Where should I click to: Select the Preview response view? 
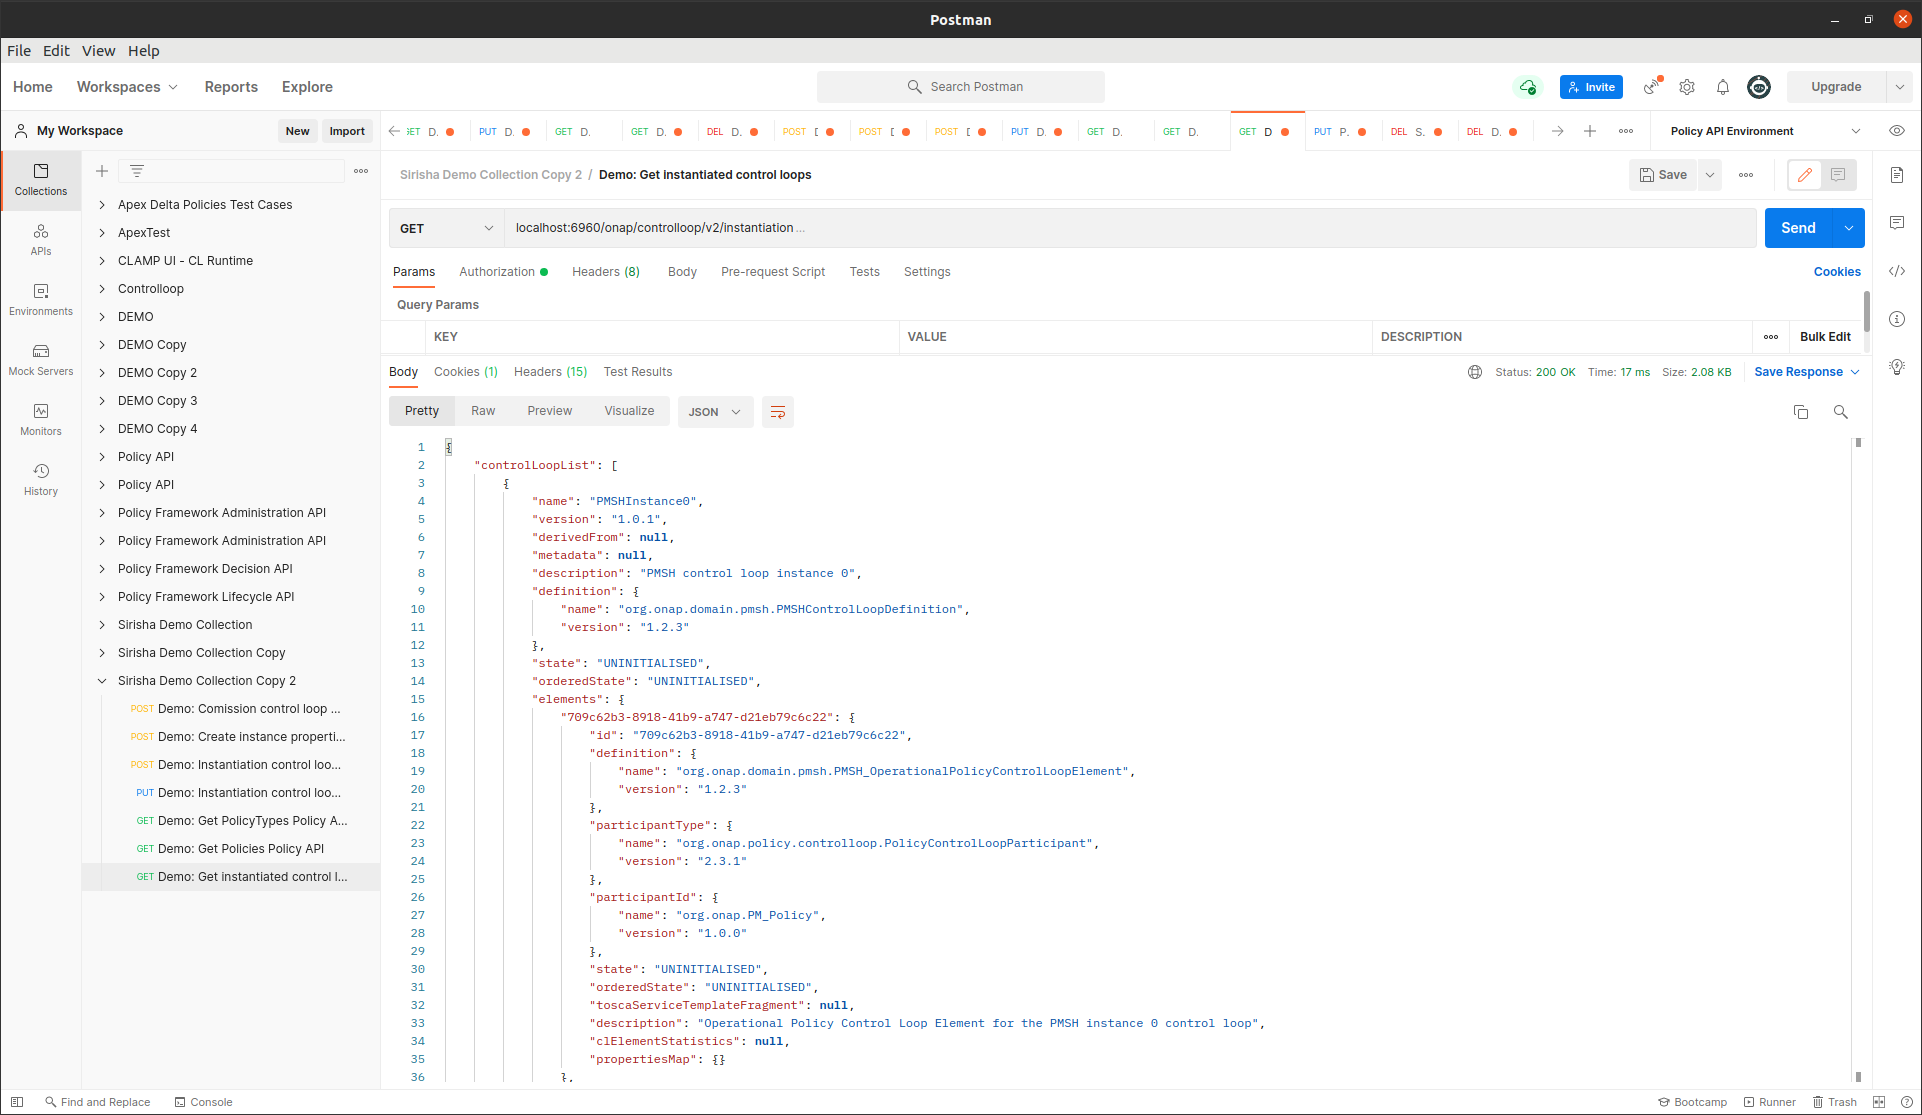[550, 411]
